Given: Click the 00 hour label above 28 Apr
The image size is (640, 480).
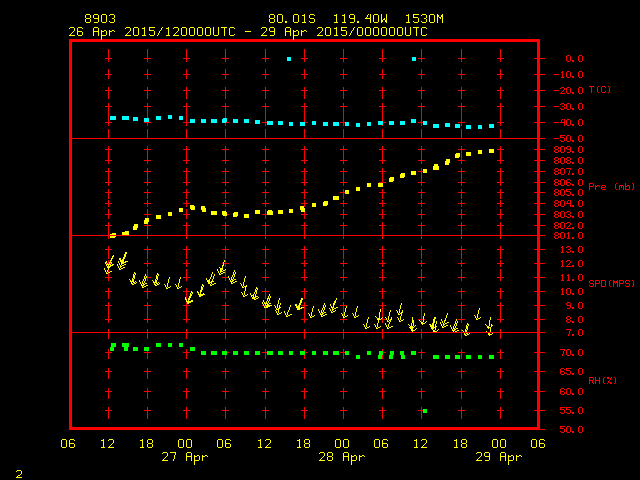Looking at the screenshot, I should [x=342, y=444].
